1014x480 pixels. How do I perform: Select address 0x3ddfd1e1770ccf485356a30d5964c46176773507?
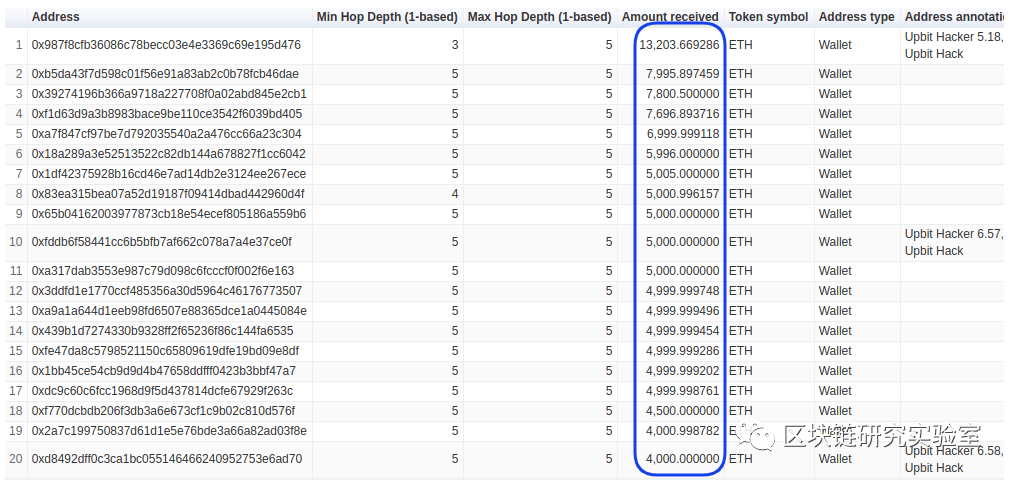point(167,290)
